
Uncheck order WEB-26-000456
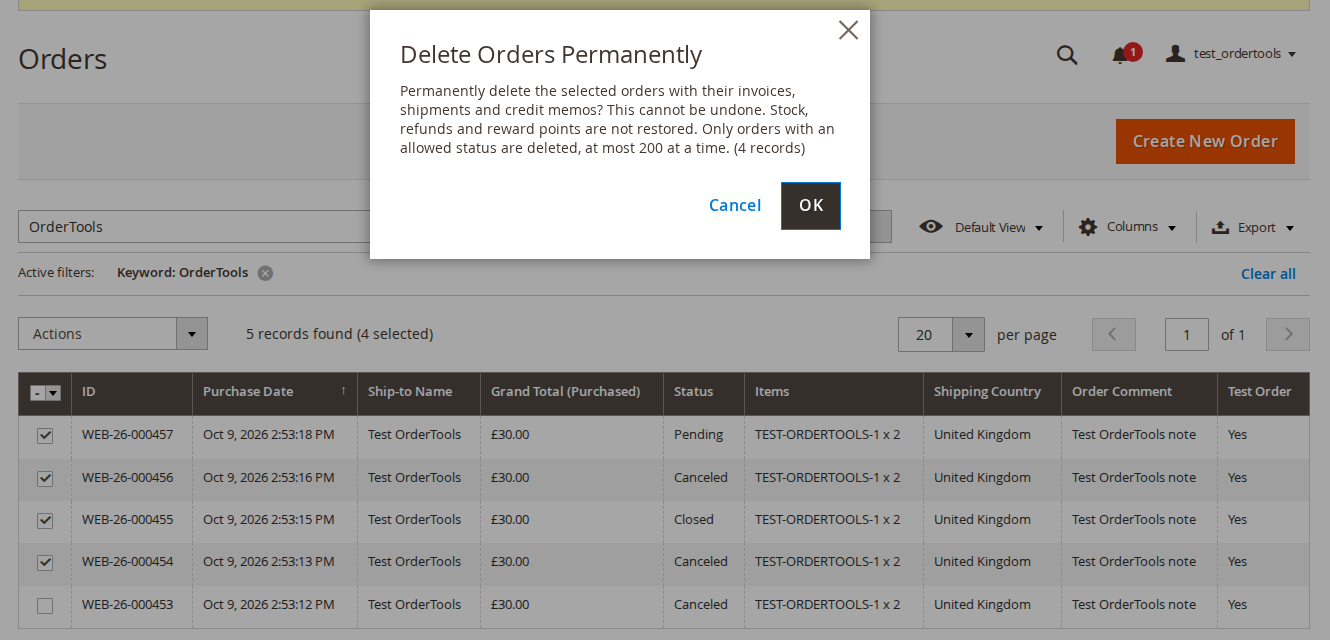(x=45, y=478)
